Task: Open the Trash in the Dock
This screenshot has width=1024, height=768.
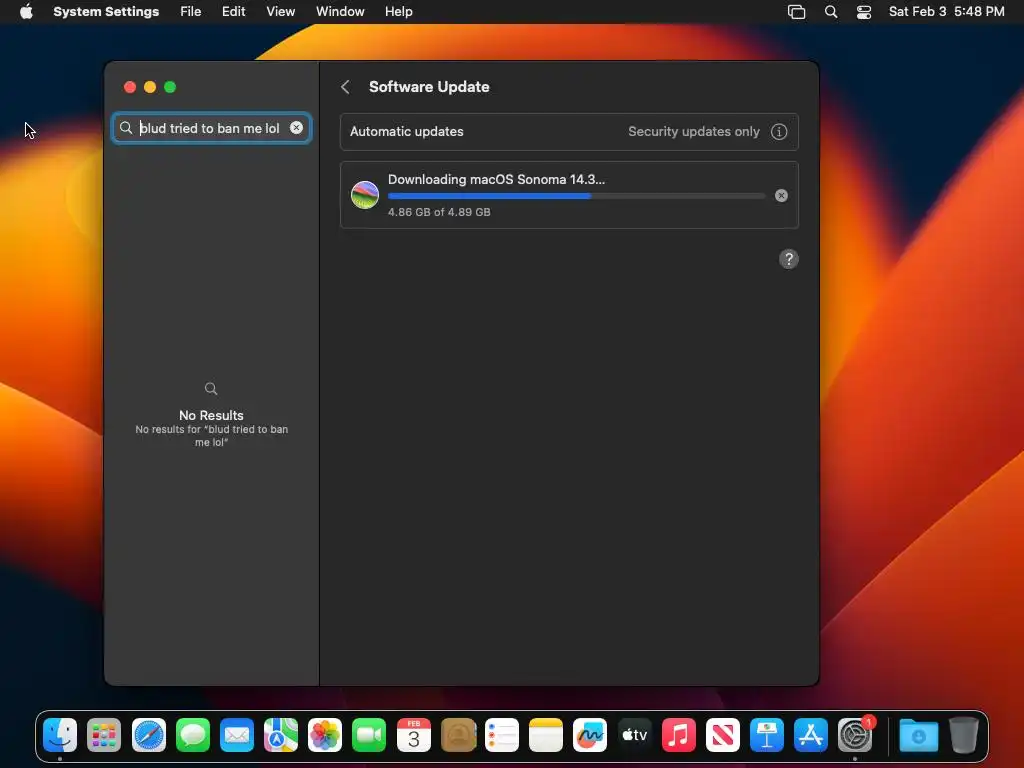Action: [963, 735]
